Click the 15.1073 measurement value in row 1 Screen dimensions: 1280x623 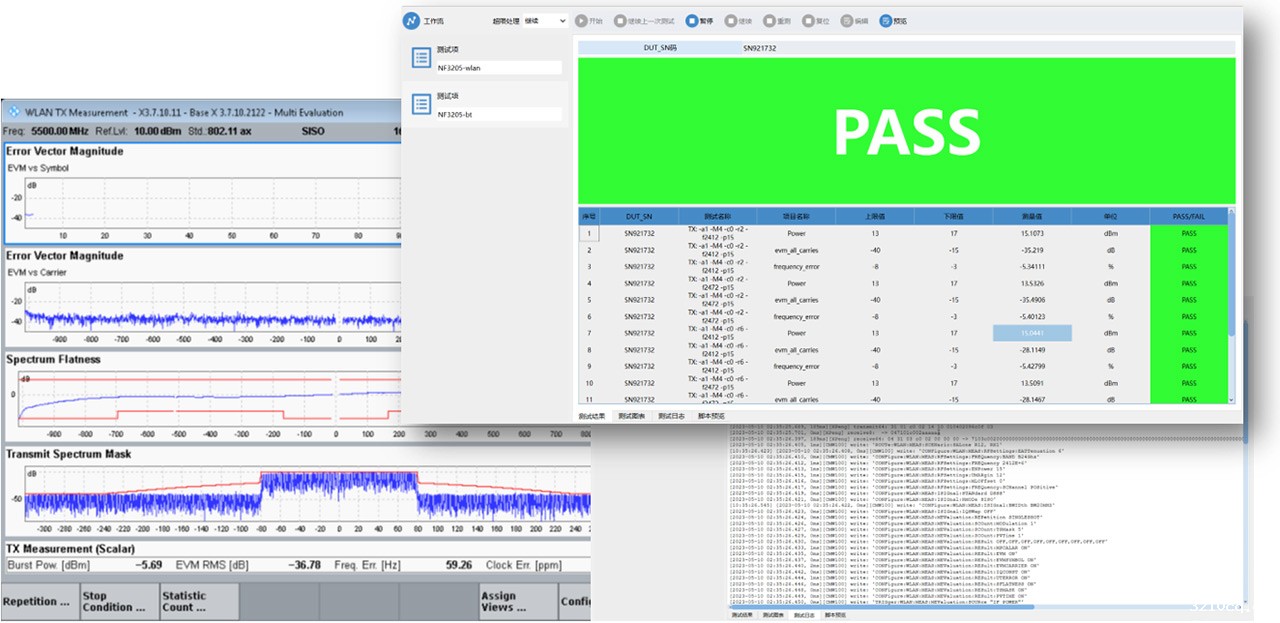pyautogui.click(x=1031, y=233)
